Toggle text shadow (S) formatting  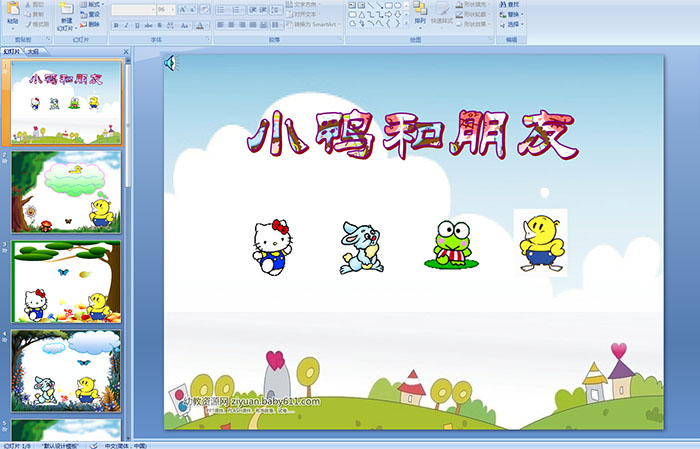pyautogui.click(x=160, y=25)
